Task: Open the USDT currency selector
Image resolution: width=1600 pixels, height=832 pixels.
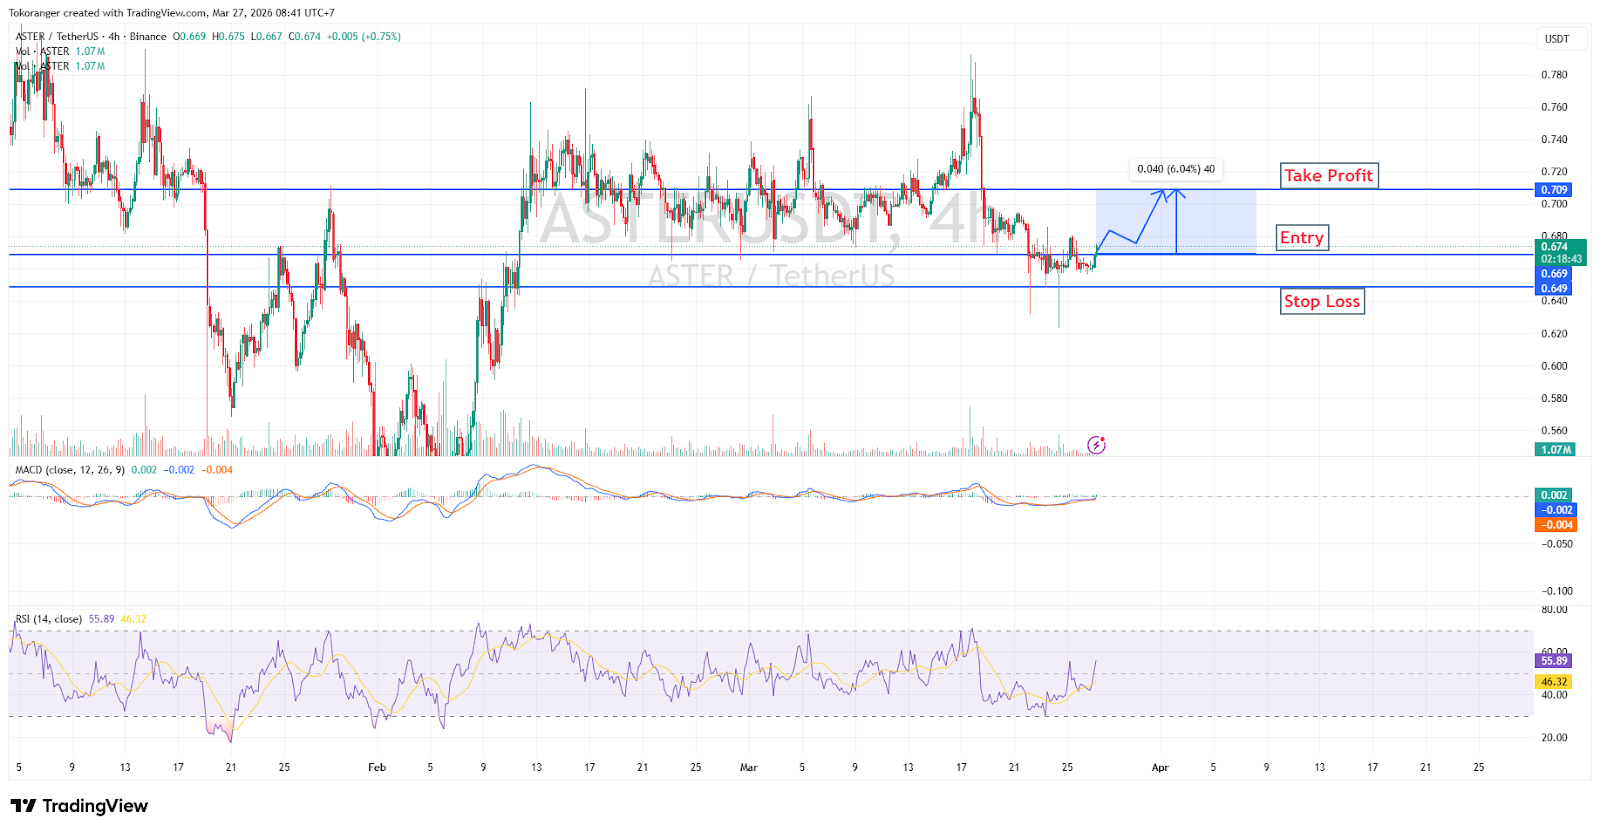Action: pos(1557,39)
